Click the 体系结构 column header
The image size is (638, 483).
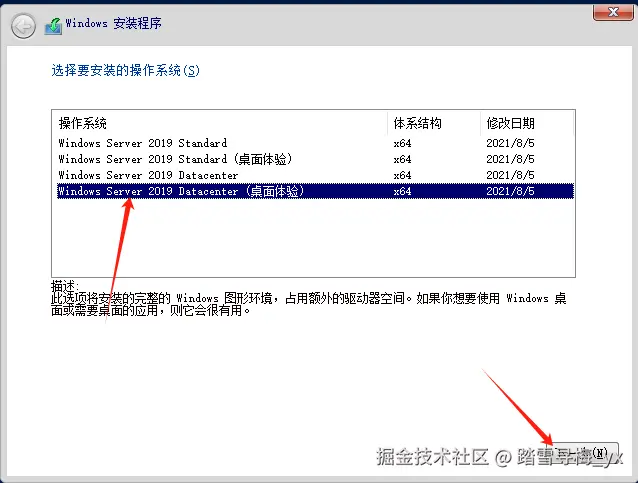click(434, 123)
